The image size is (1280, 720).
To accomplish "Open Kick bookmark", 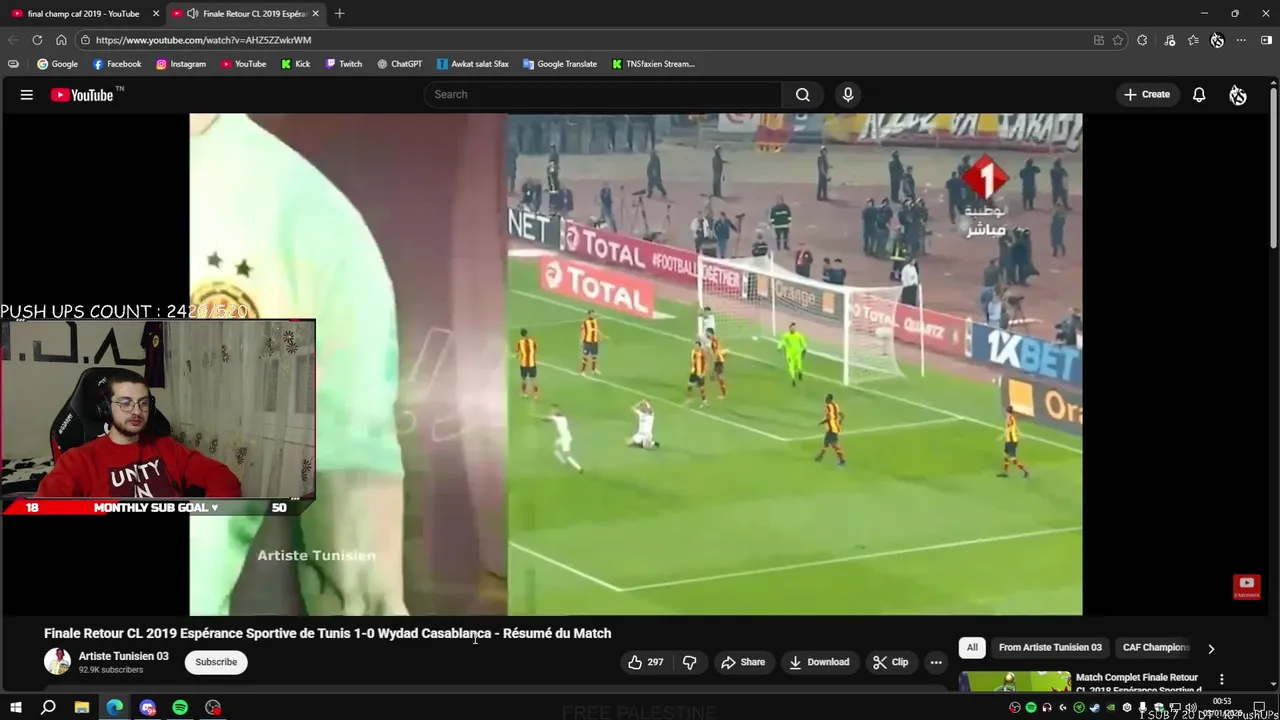I will (296, 64).
